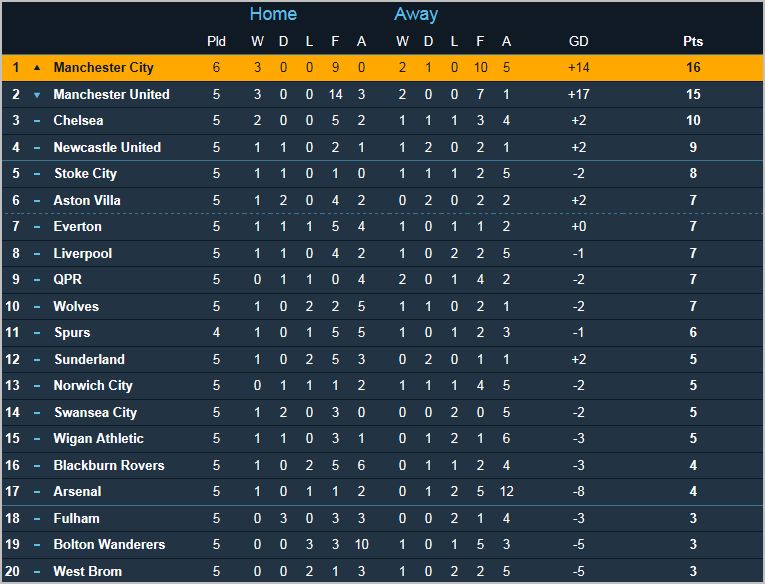
Task: Click the up arrow beside Manchester City
Action: (37, 68)
